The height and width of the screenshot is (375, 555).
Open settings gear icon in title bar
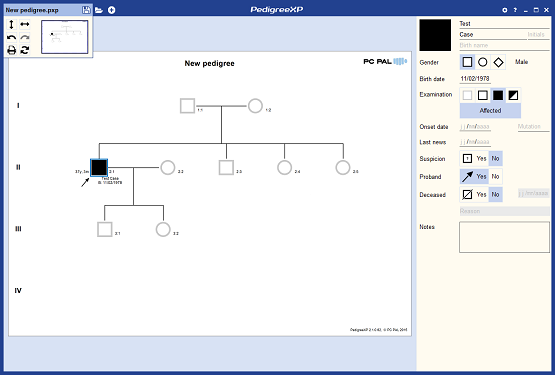click(505, 10)
